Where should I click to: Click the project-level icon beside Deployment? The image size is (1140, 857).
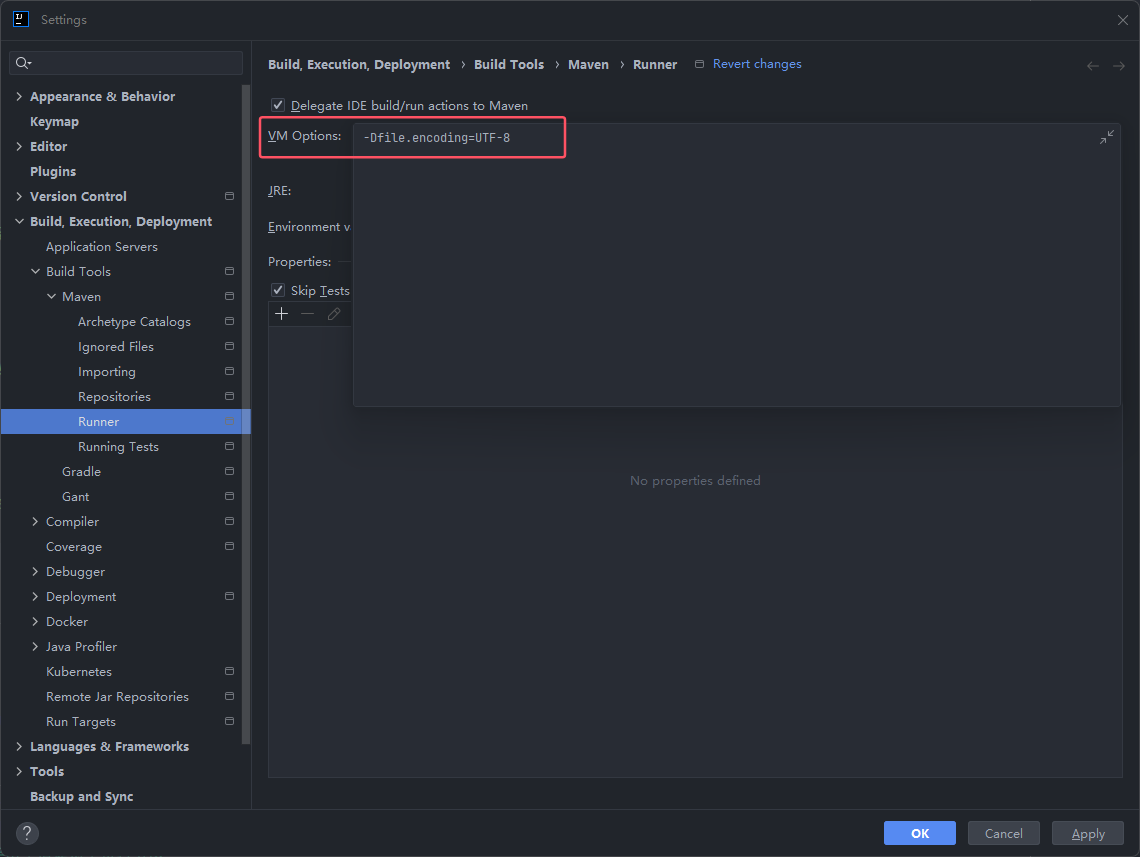point(229,596)
